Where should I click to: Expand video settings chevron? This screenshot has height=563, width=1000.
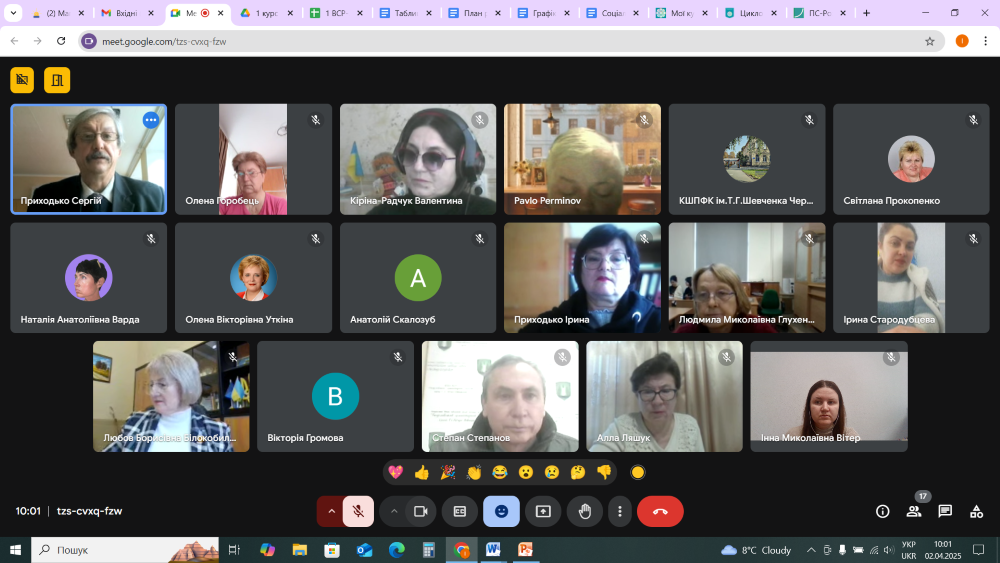(394, 511)
